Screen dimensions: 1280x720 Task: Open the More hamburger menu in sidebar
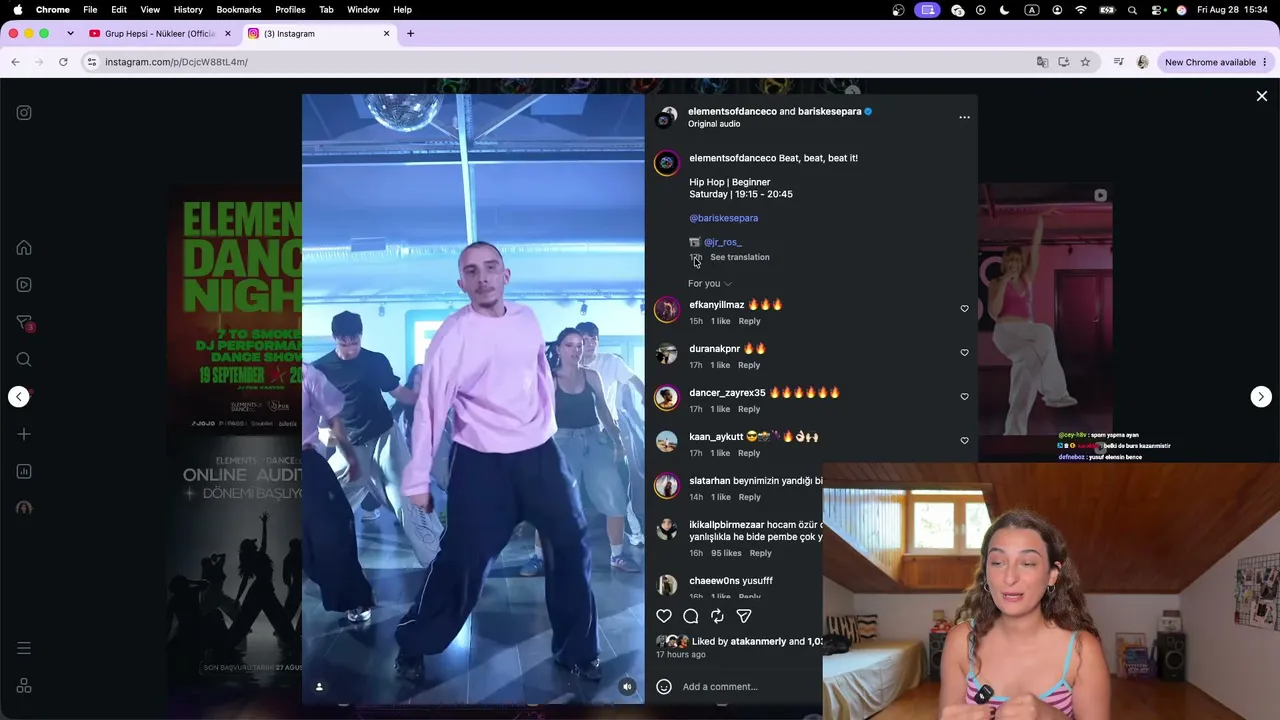click(24, 648)
